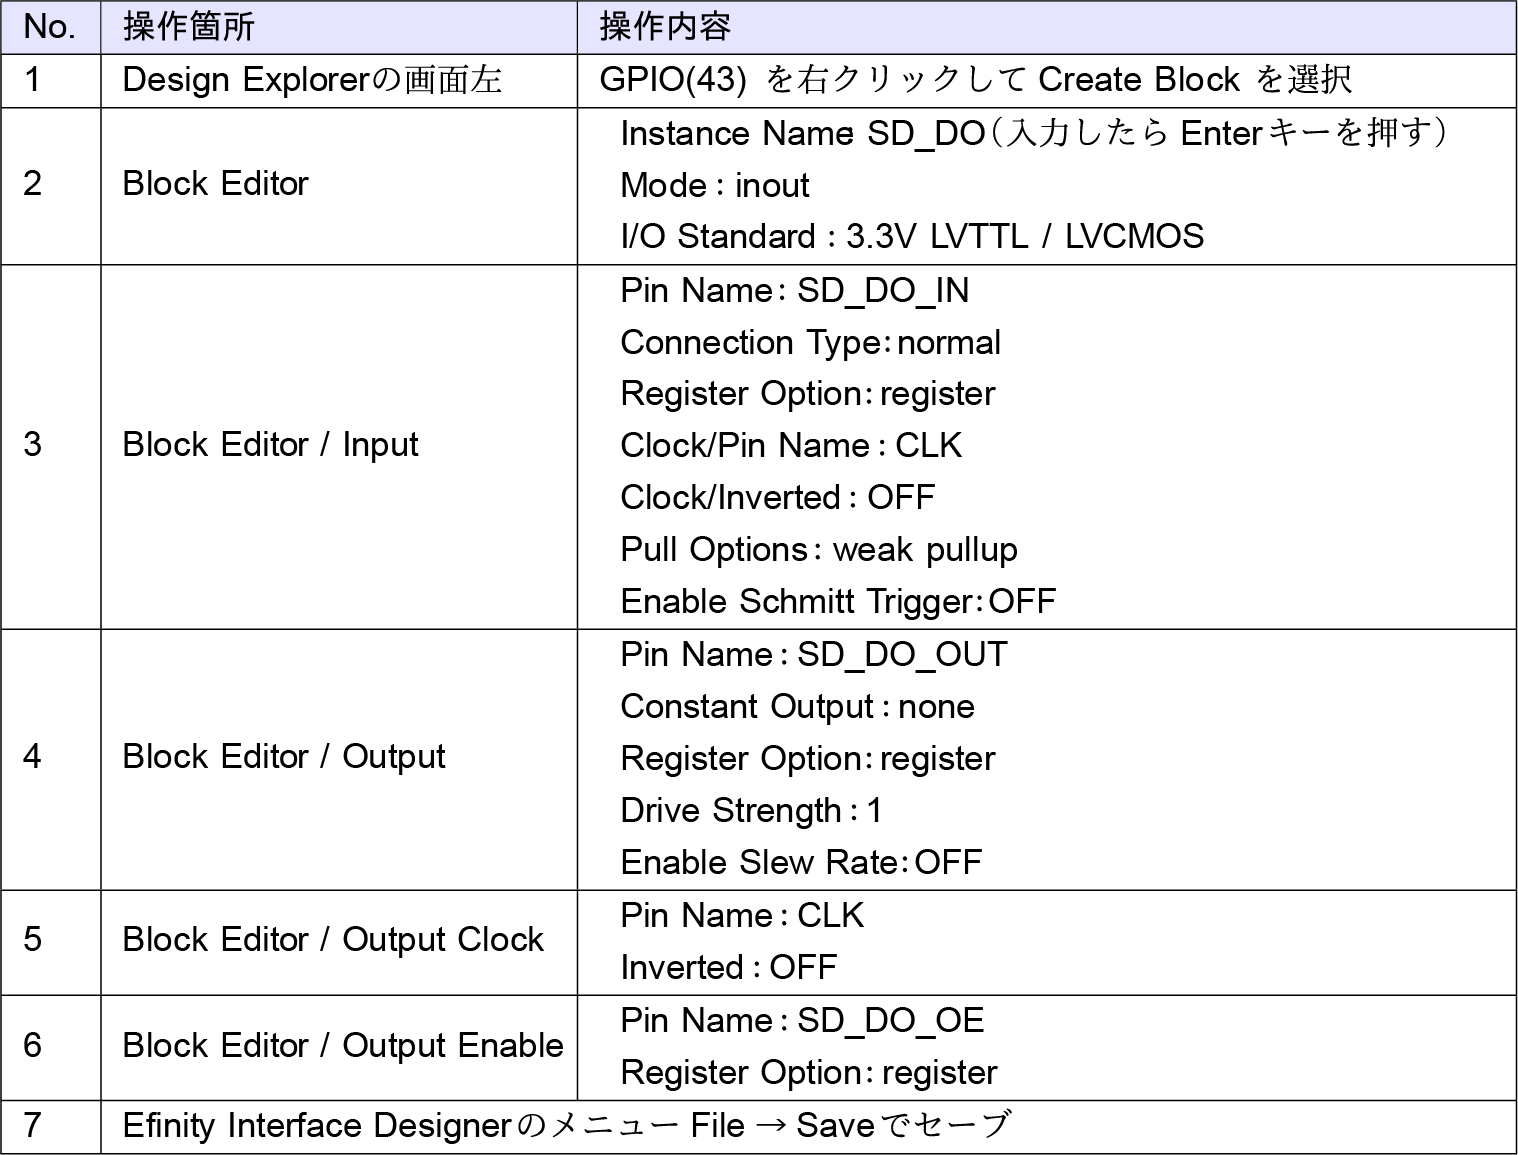Screen dimensions: 1518x1155
Task: Click the Pin Name SD_DO_OUT text
Action: pos(813,654)
